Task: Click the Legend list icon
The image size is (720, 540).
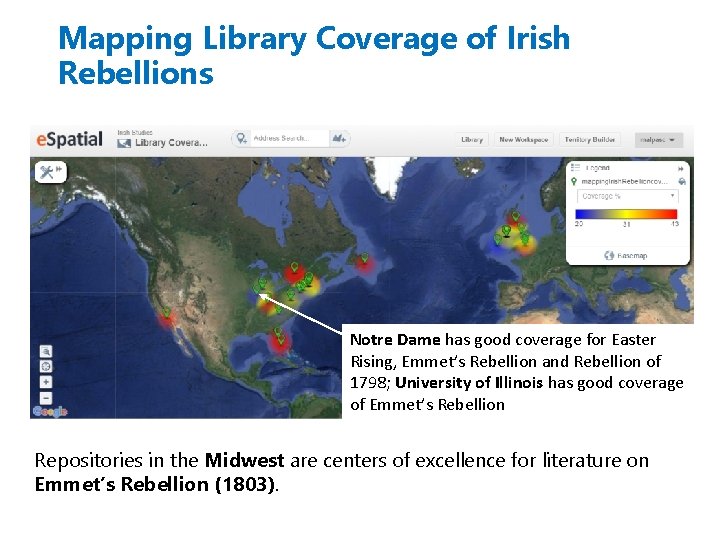Action: [x=575, y=168]
